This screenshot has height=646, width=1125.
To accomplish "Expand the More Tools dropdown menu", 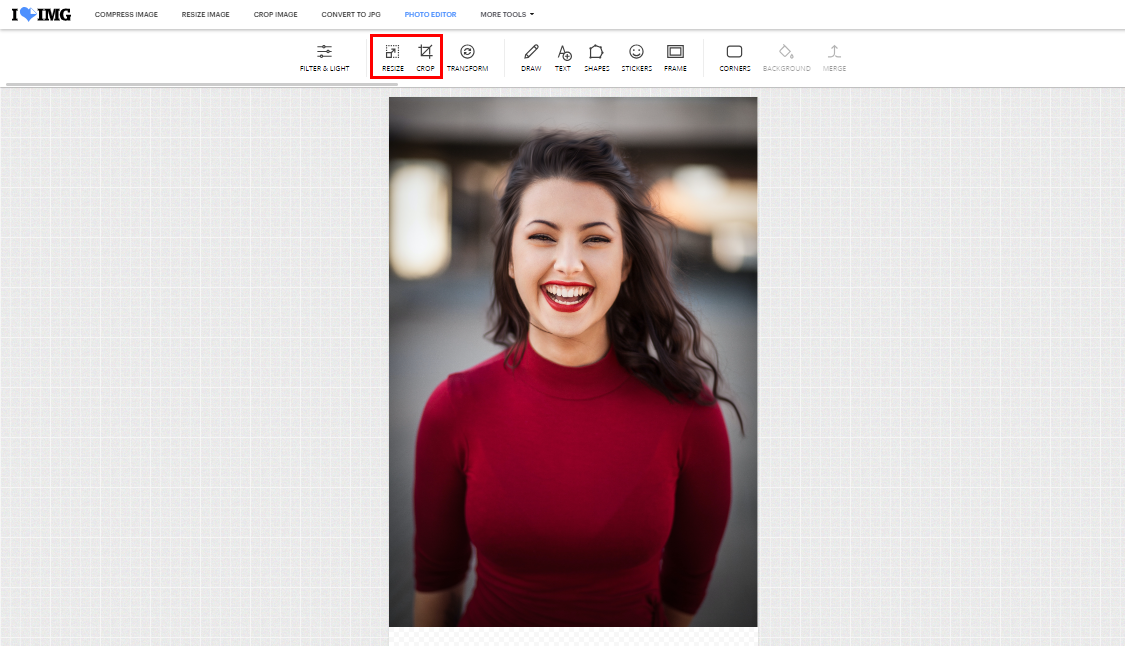I will point(507,15).
